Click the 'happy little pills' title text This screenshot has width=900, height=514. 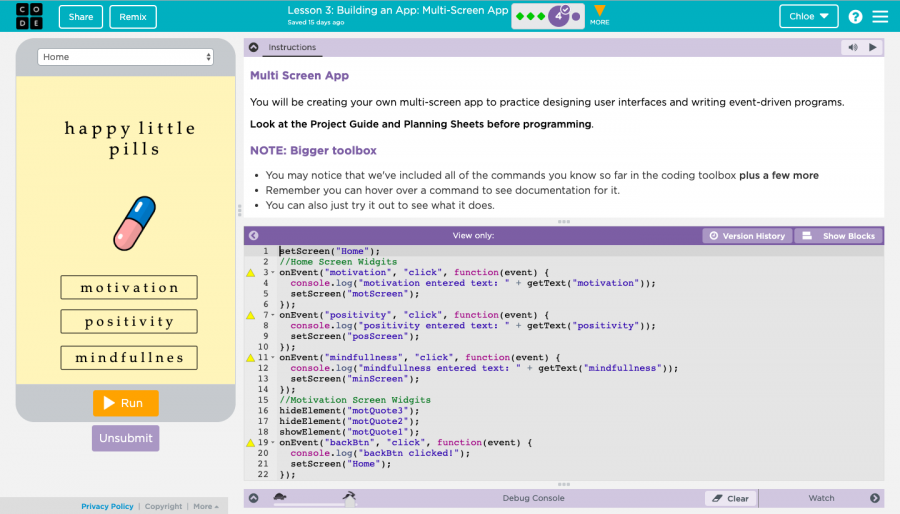click(130, 138)
